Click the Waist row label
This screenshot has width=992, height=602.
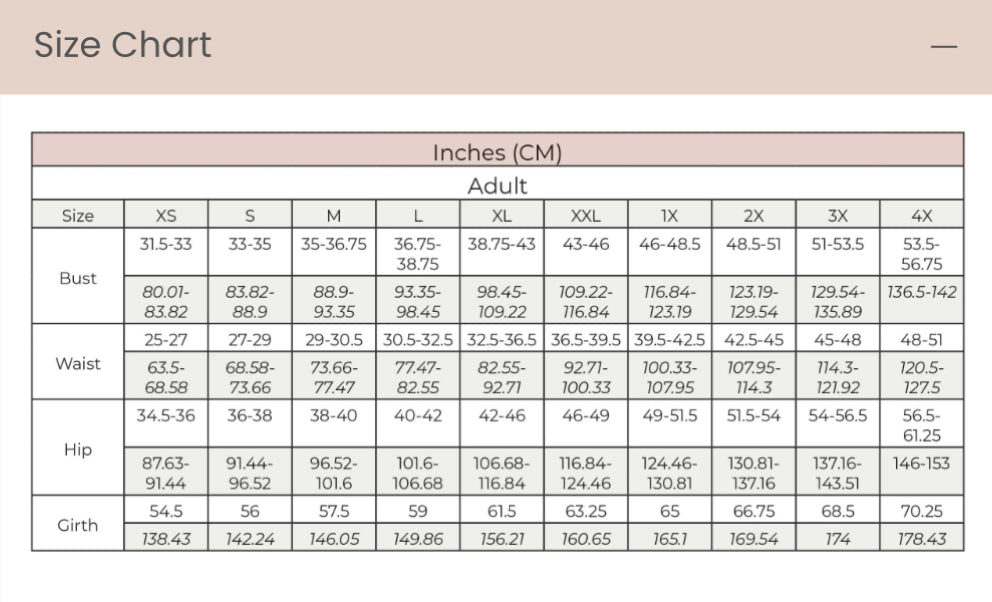(x=78, y=363)
